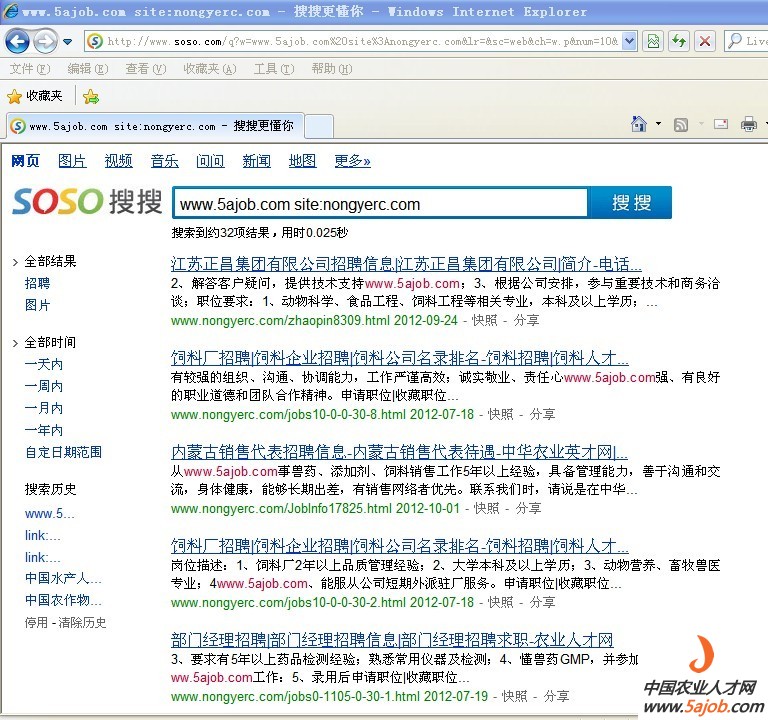
Task: Open the 查看 (View) menu
Action: click(145, 69)
